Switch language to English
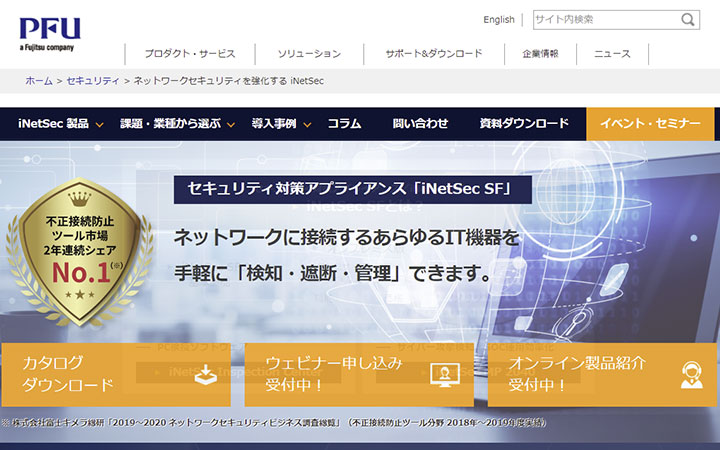720x450 pixels. pyautogui.click(x=498, y=20)
